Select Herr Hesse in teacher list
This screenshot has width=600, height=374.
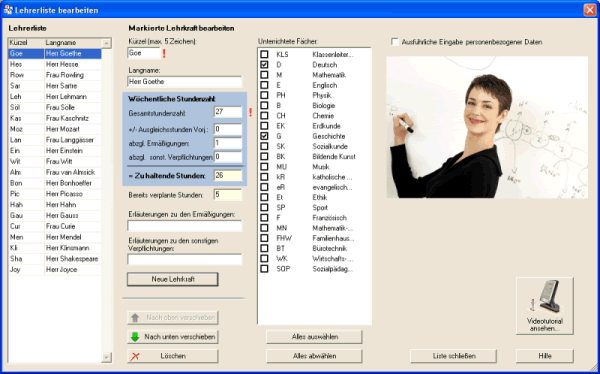(x=55, y=64)
